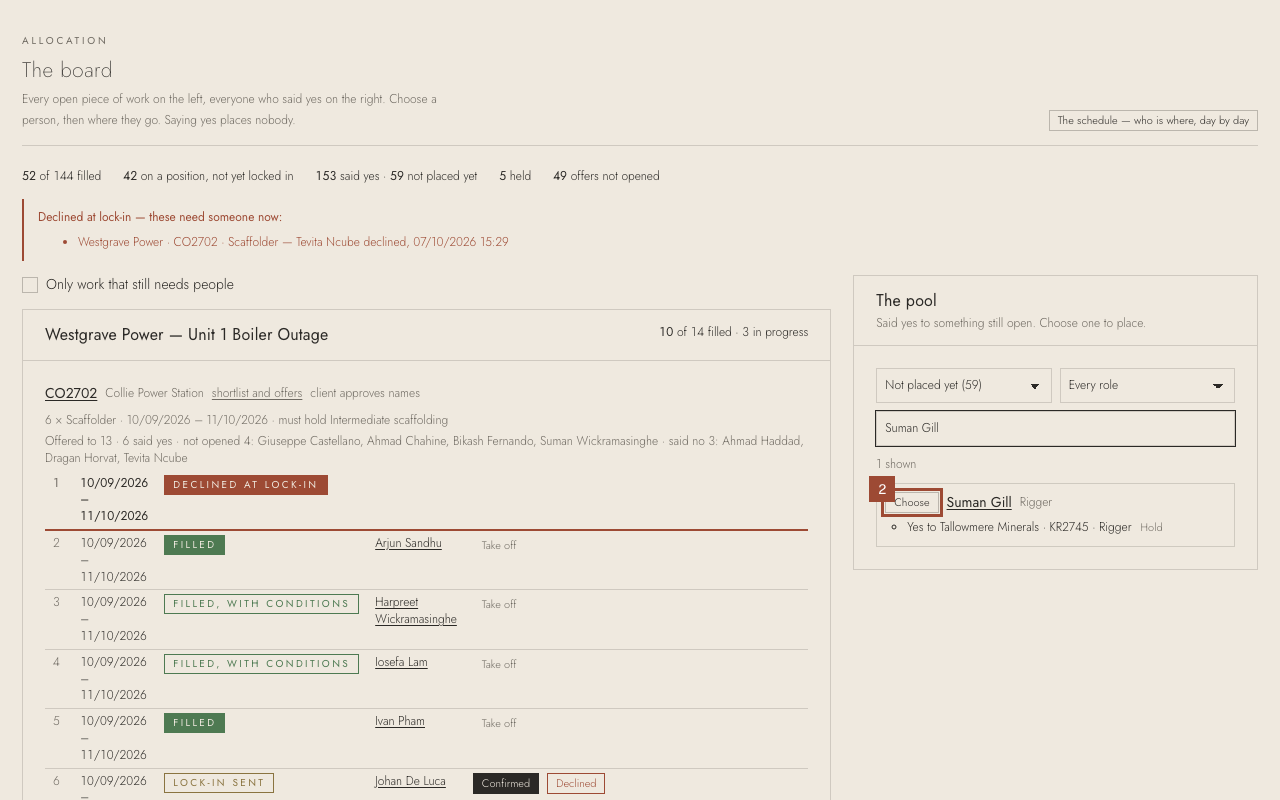Viewport: 1280px width, 800px height.
Task: Click the 'Westgrave Power — Unit 1 Boiler Outage' heading
Action: pos(187,335)
